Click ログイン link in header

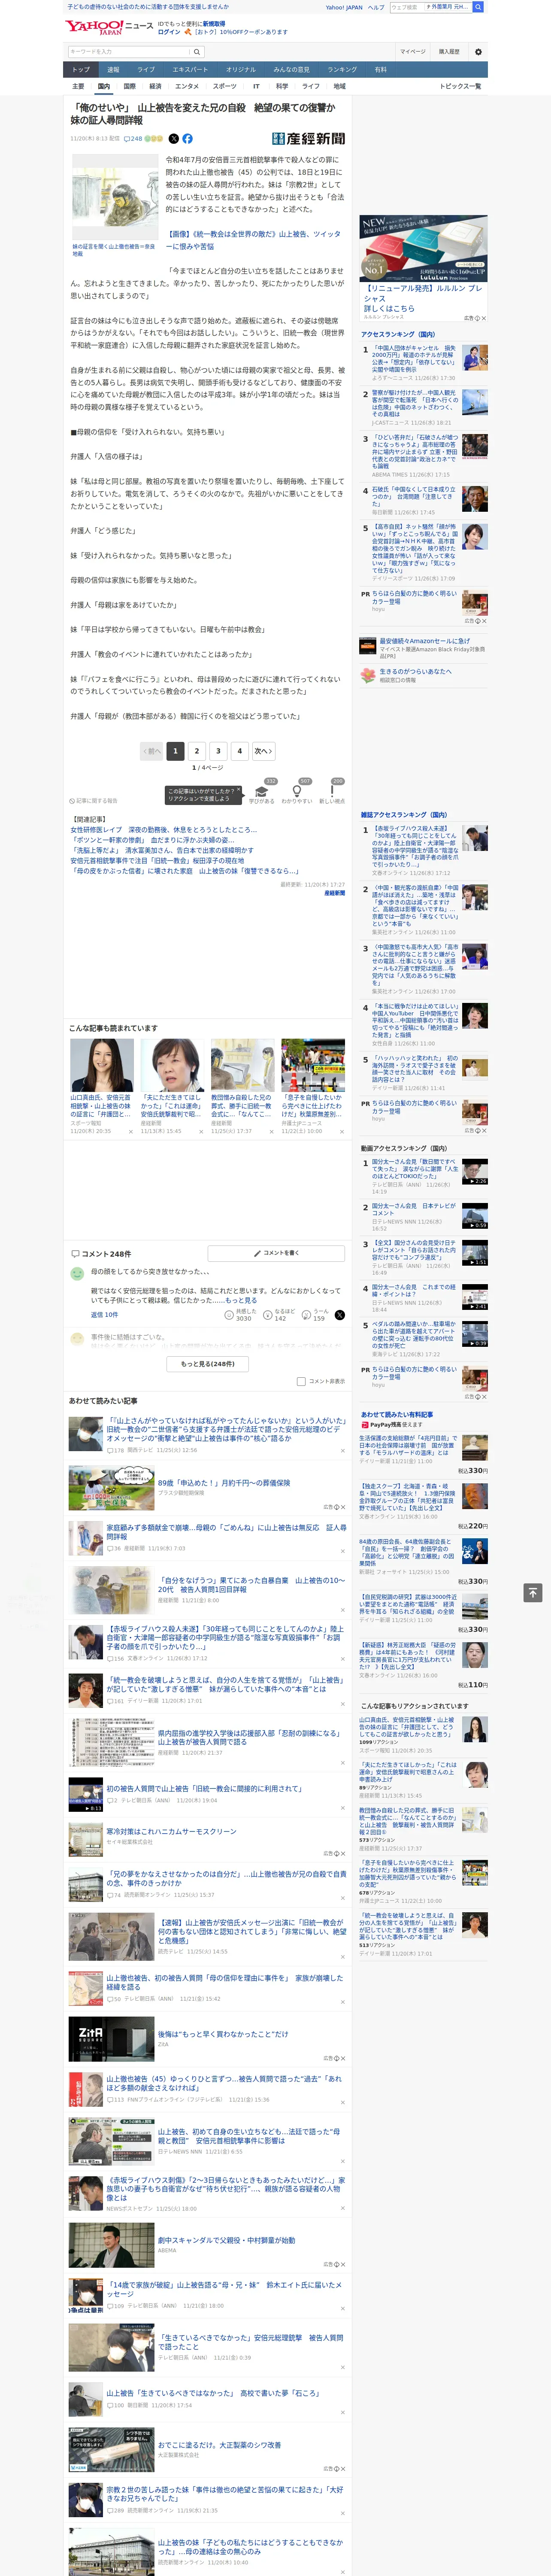169,32
